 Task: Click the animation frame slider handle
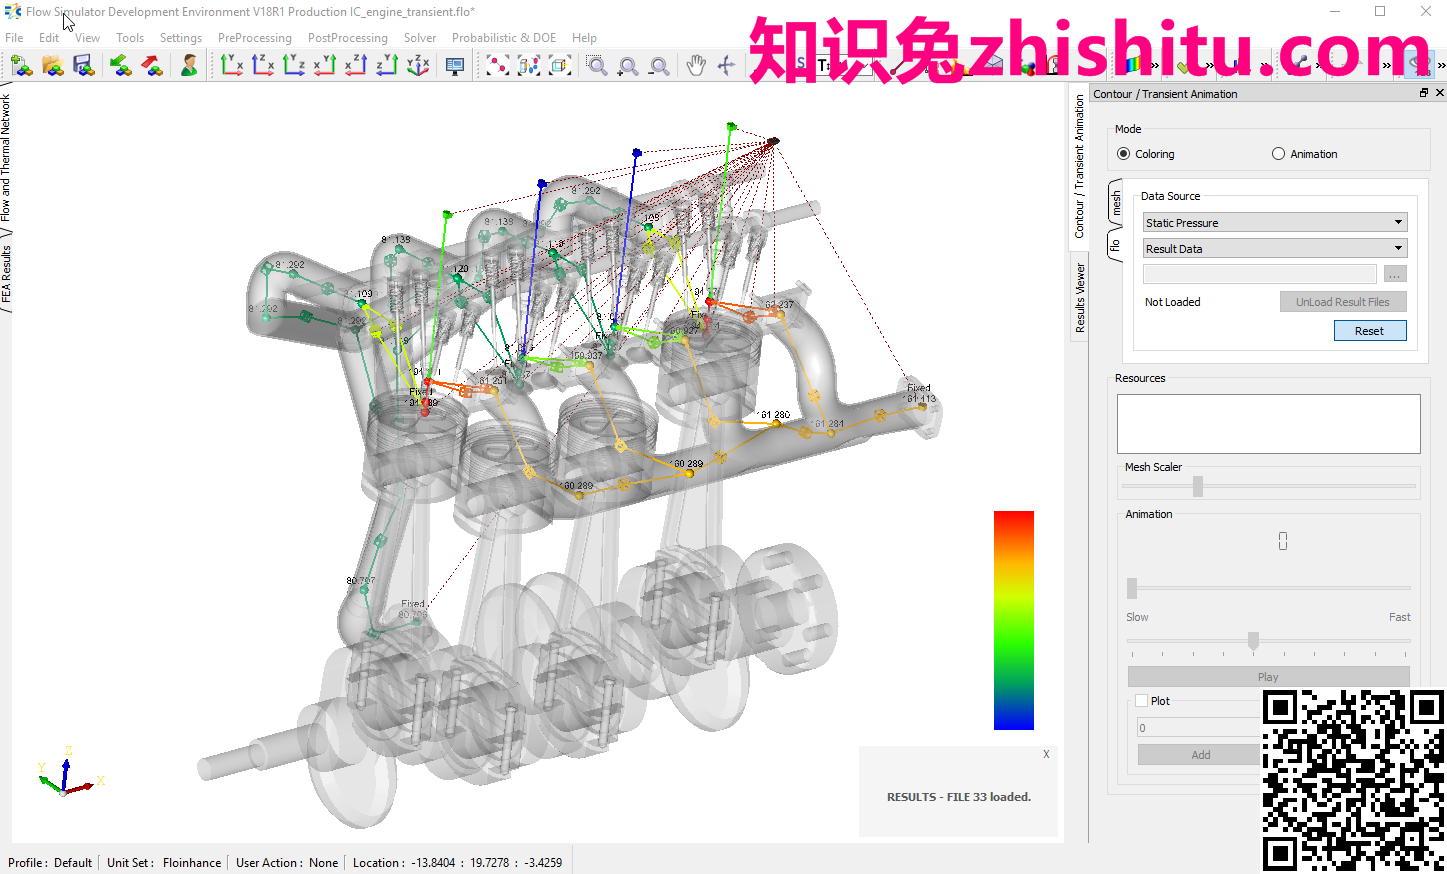[1132, 587]
